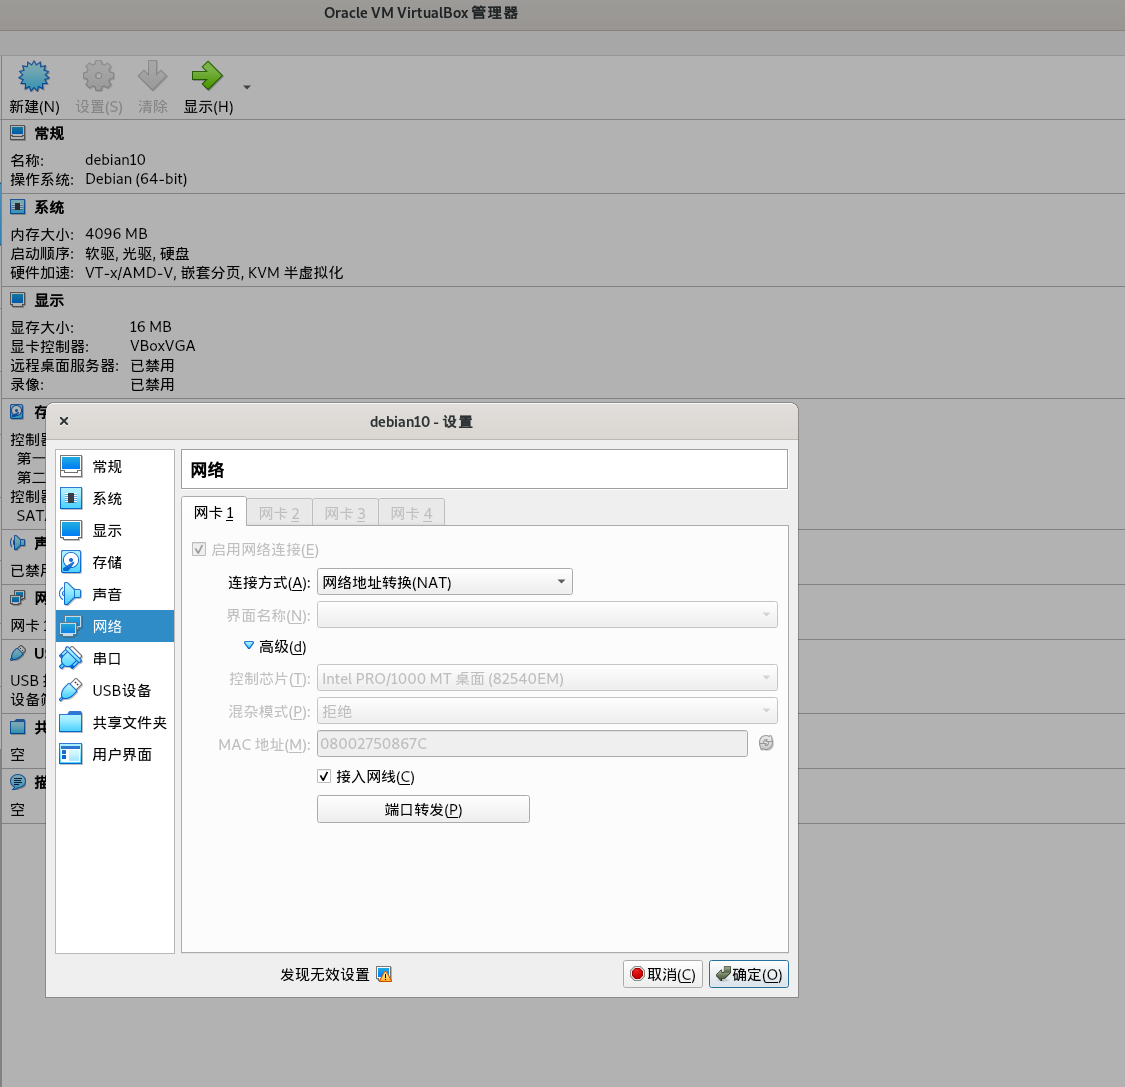Click the 确定(O) confirm button

[x=749, y=974]
